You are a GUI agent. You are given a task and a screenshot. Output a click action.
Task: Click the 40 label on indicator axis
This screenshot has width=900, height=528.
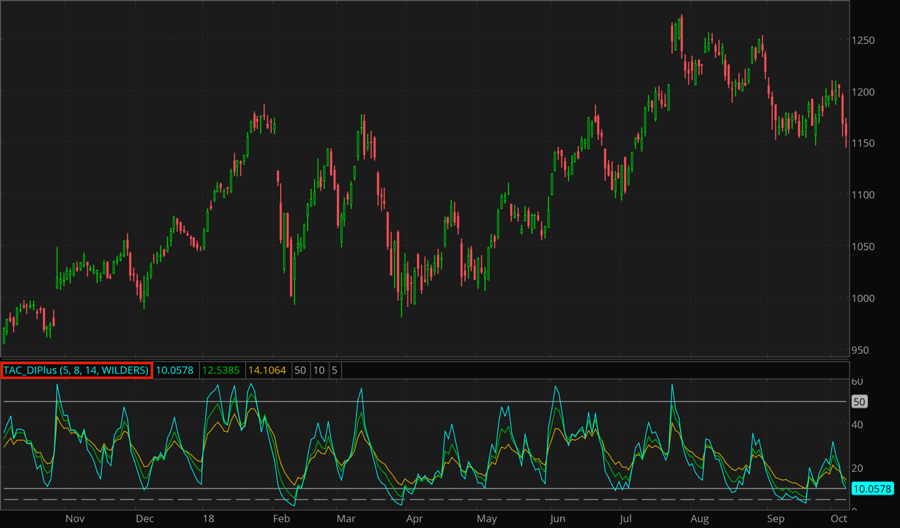(x=856, y=425)
